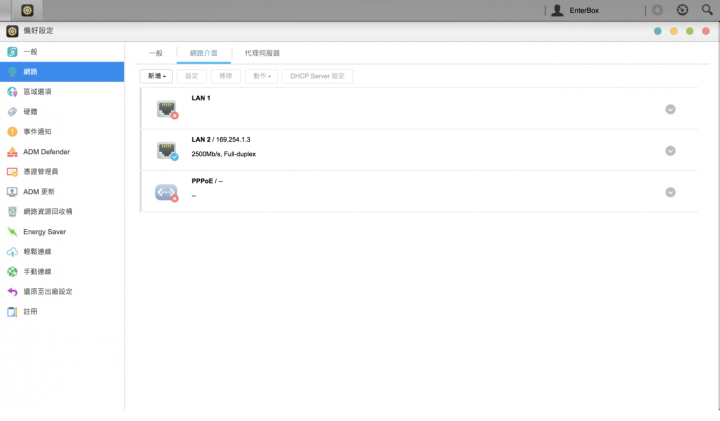Select the 網路 sidebar entry
The width and height of the screenshot is (720, 421).
(x=62, y=72)
